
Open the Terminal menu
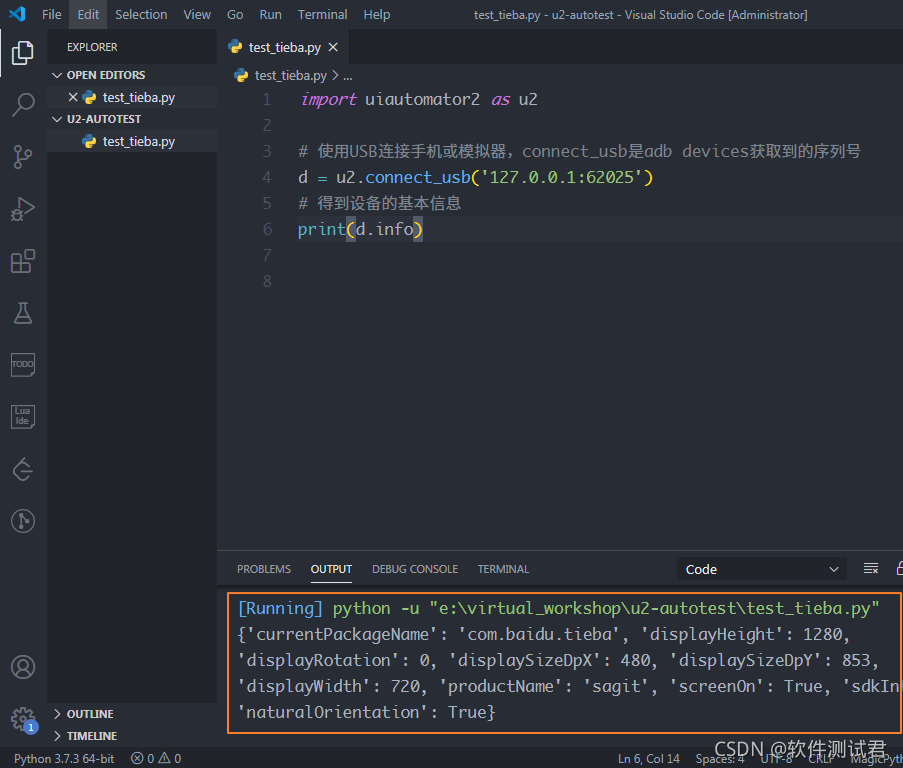point(322,14)
